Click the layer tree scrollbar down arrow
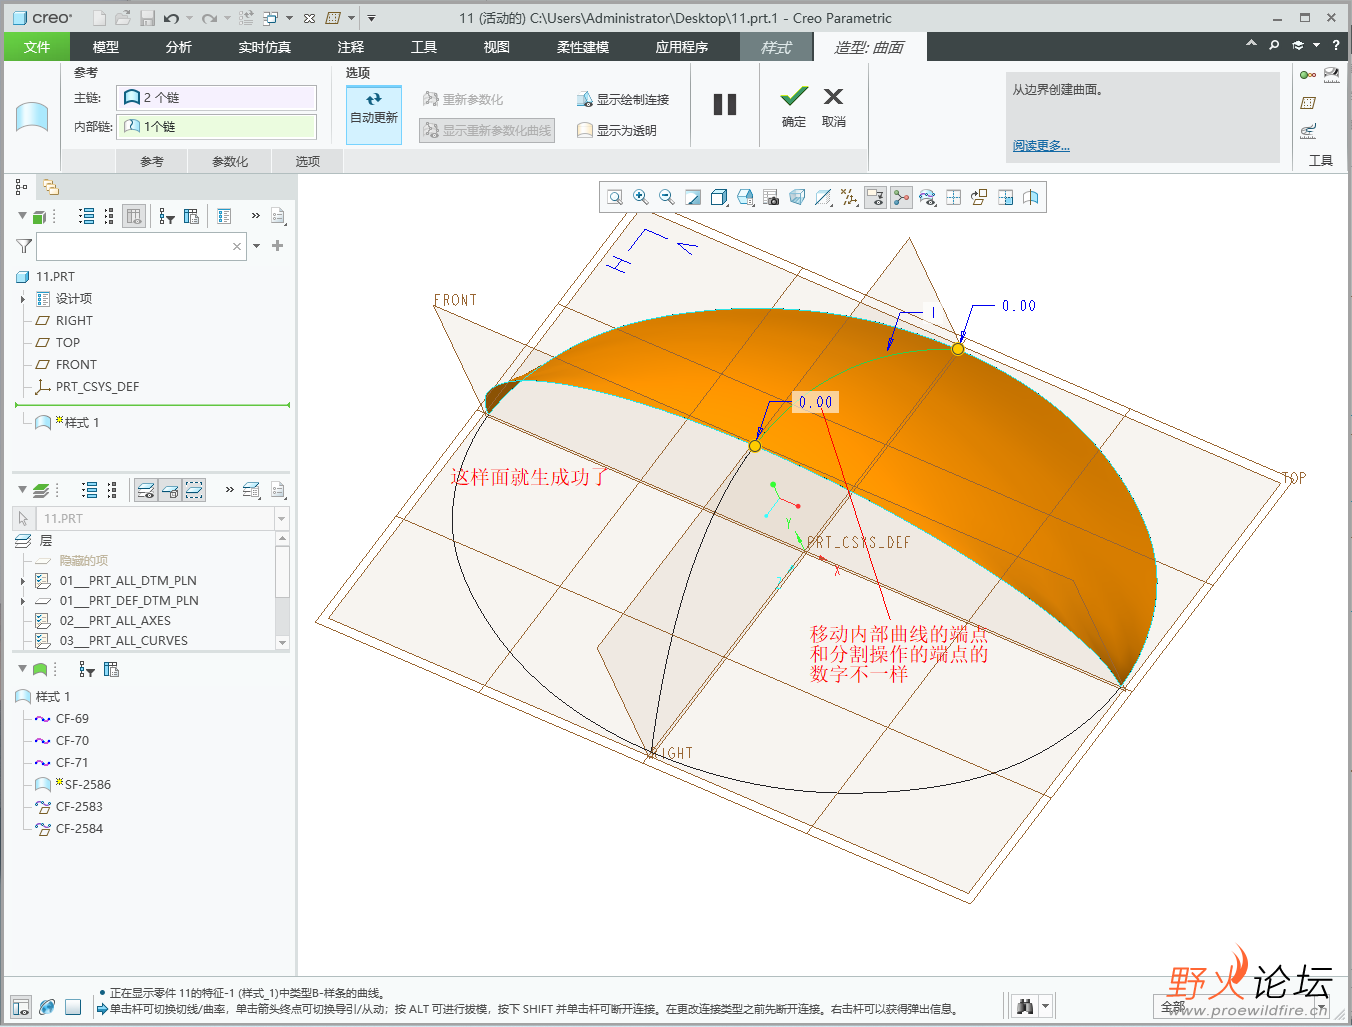The image size is (1352, 1027). point(282,643)
